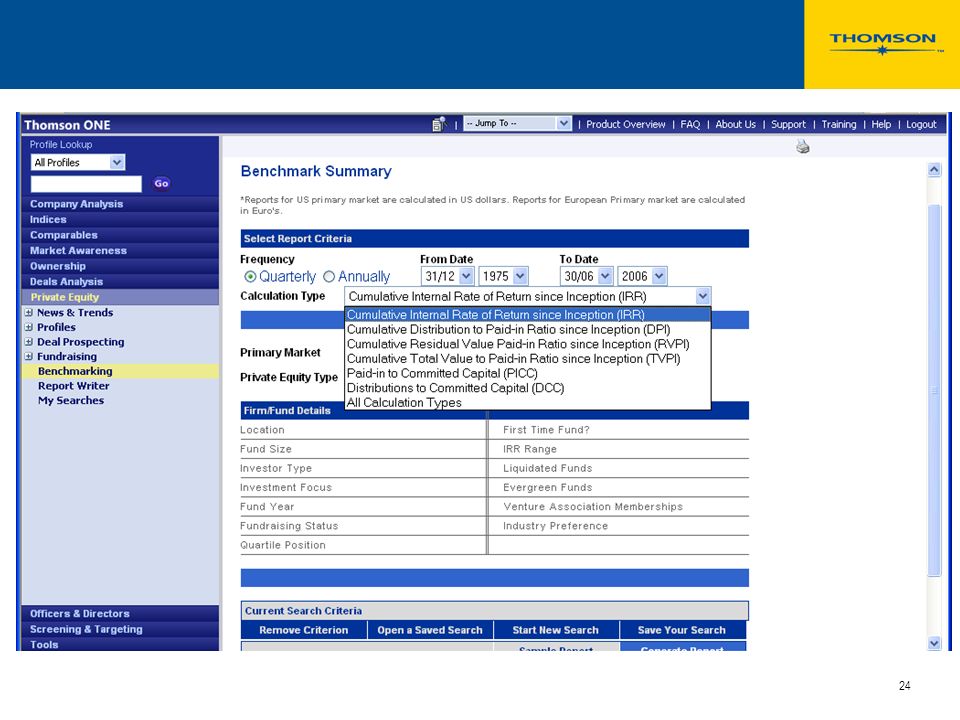Collapse the Calculation Type dropdown arrow
Image resolution: width=960 pixels, height=720 pixels.
point(703,296)
